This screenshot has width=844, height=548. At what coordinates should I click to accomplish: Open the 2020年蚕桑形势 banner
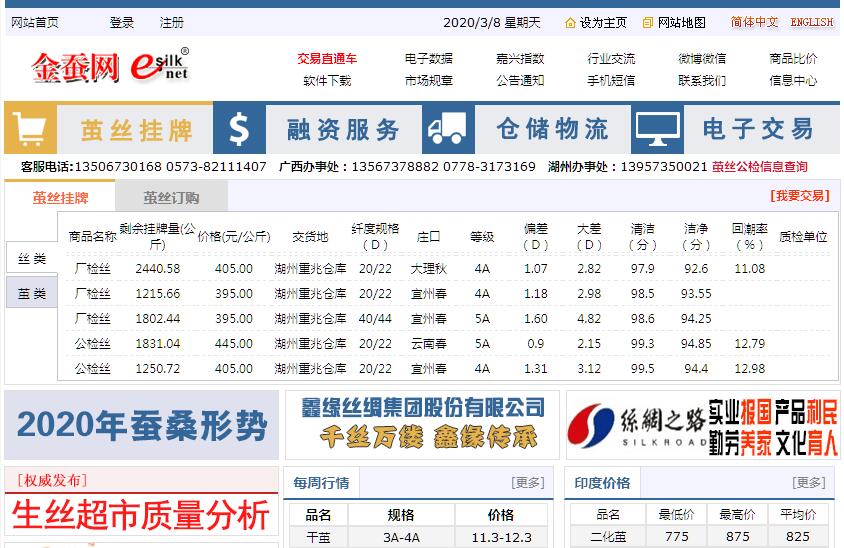pyautogui.click(x=141, y=425)
